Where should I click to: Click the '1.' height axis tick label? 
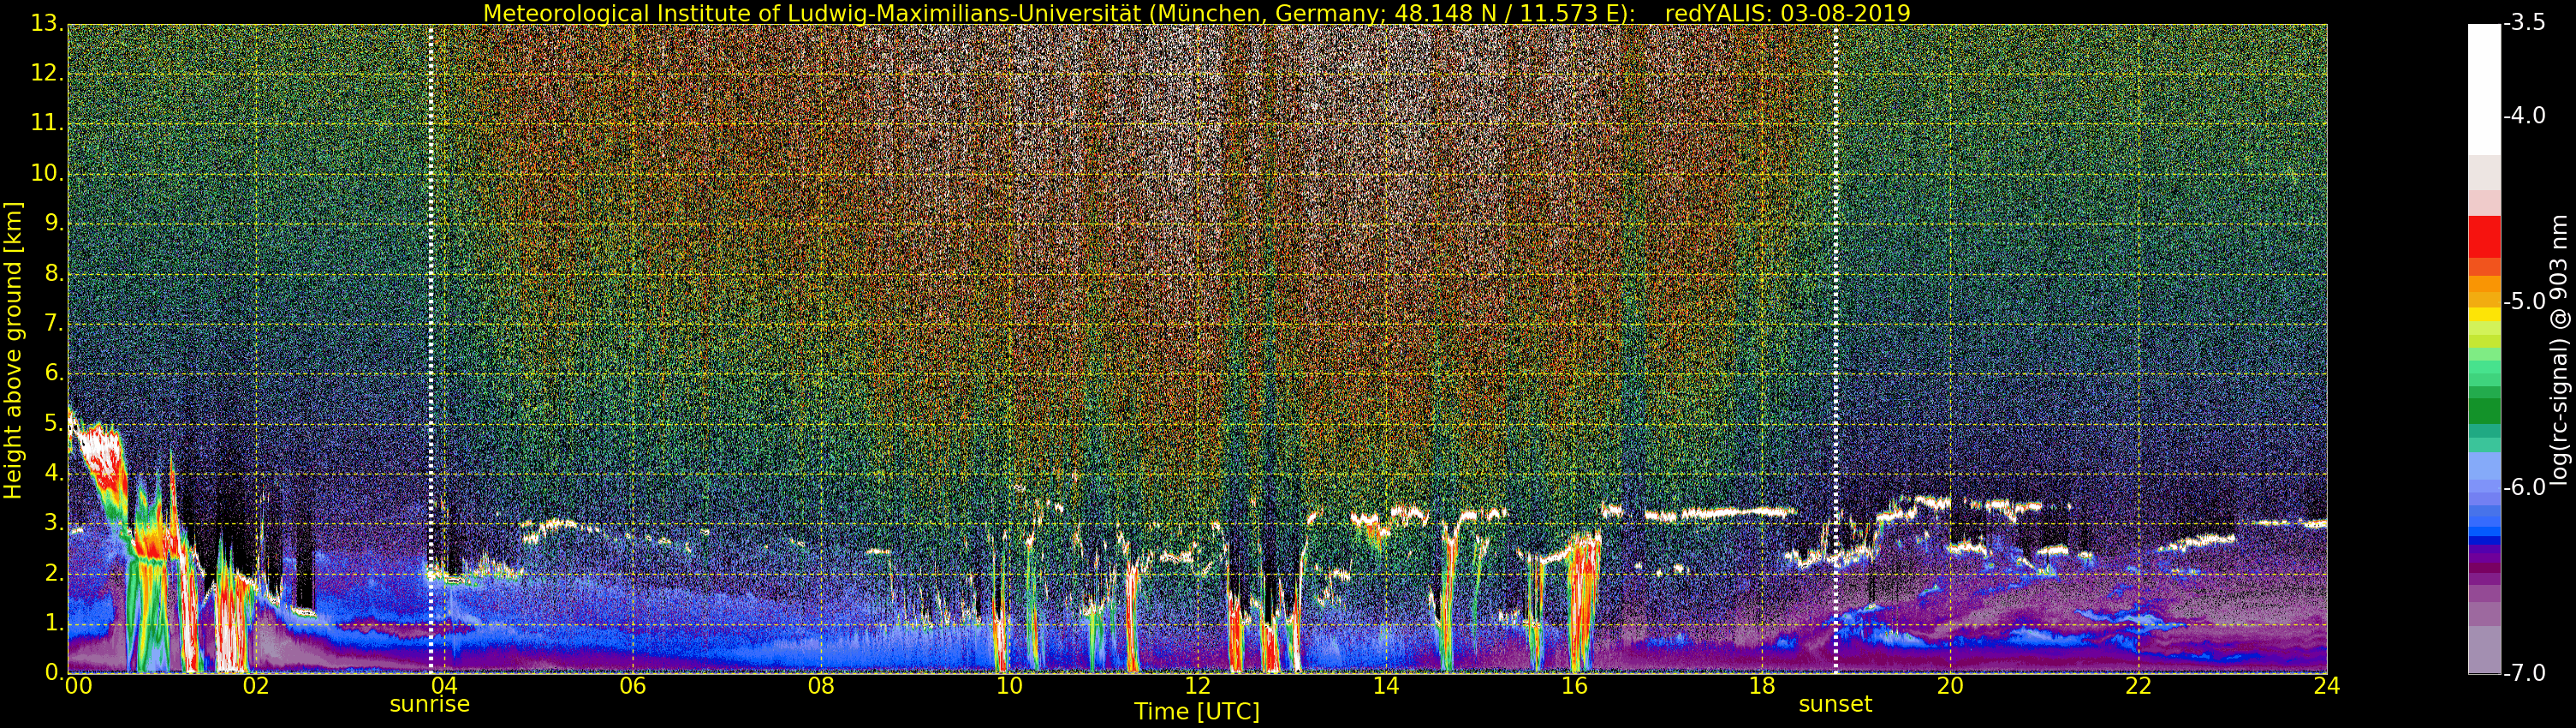point(55,624)
